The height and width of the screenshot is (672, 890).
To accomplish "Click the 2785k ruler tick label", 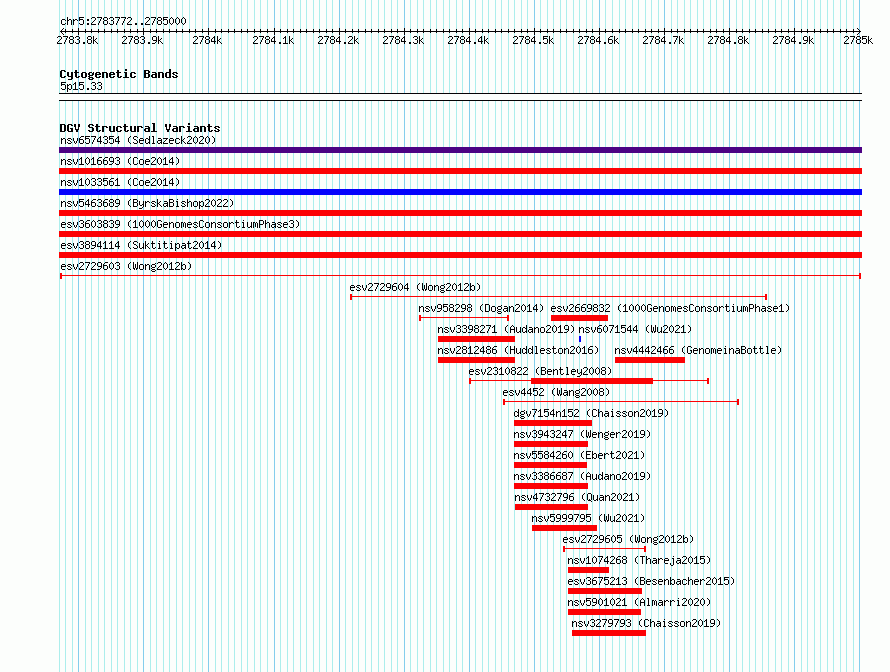I will point(858,40).
